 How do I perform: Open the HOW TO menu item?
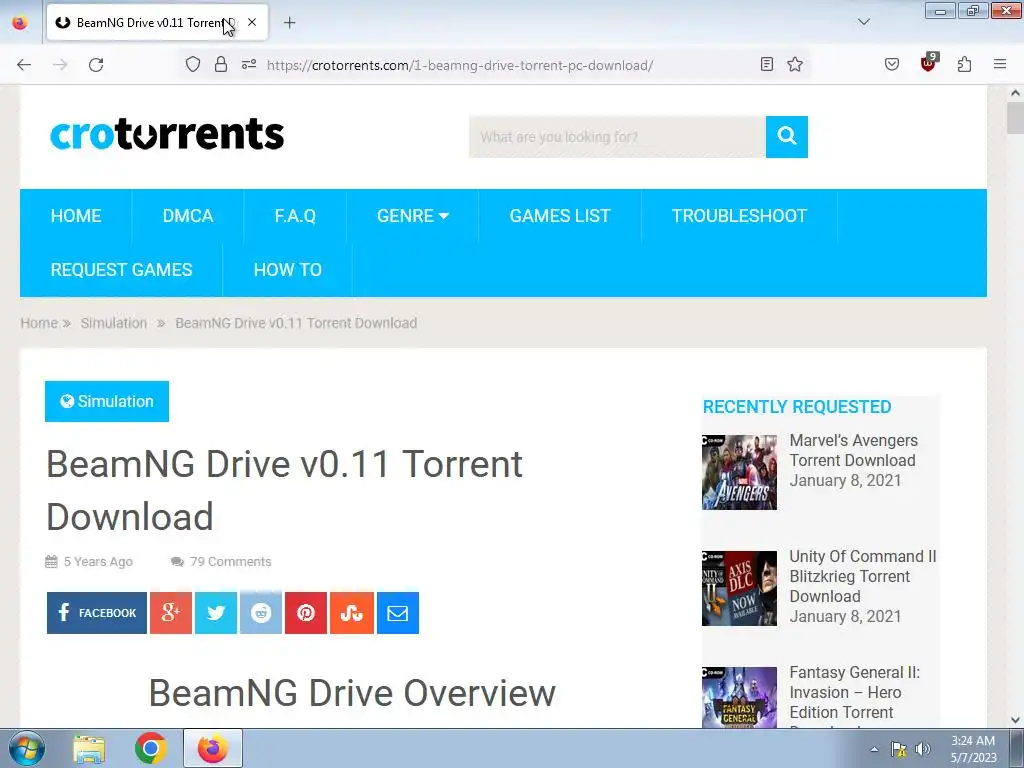tap(287, 270)
